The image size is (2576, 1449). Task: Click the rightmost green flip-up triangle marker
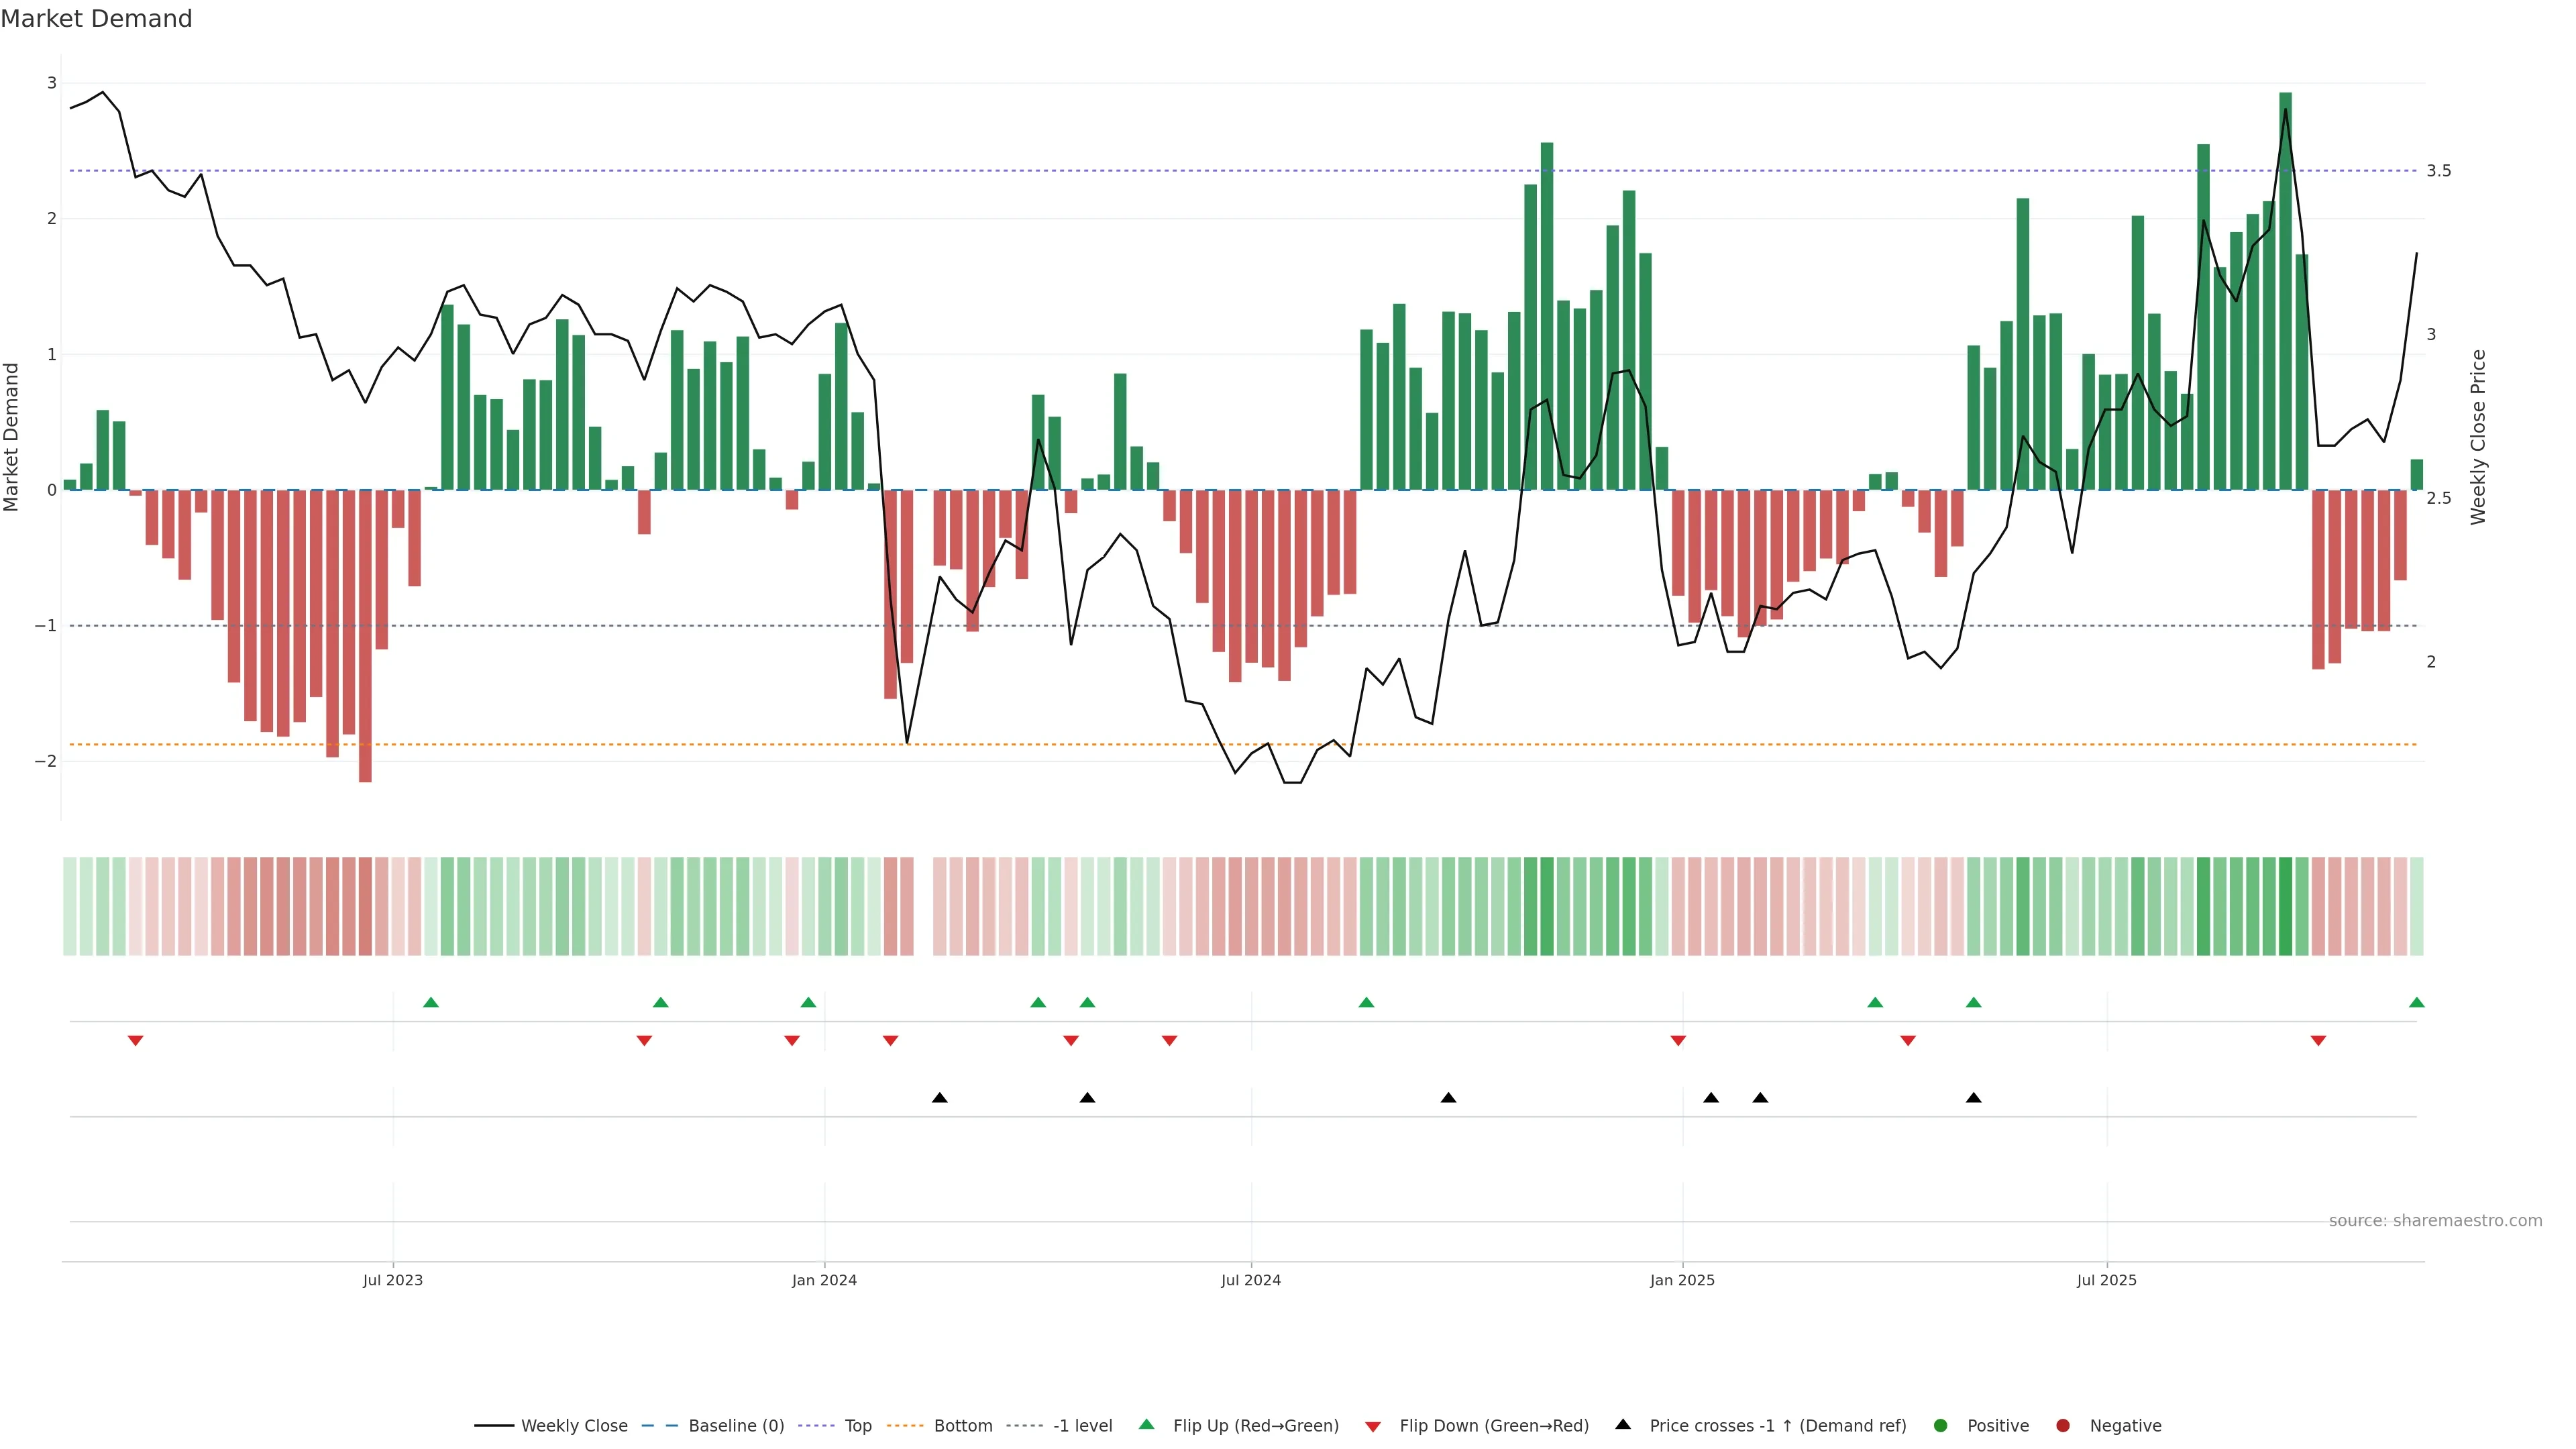click(x=2416, y=1002)
